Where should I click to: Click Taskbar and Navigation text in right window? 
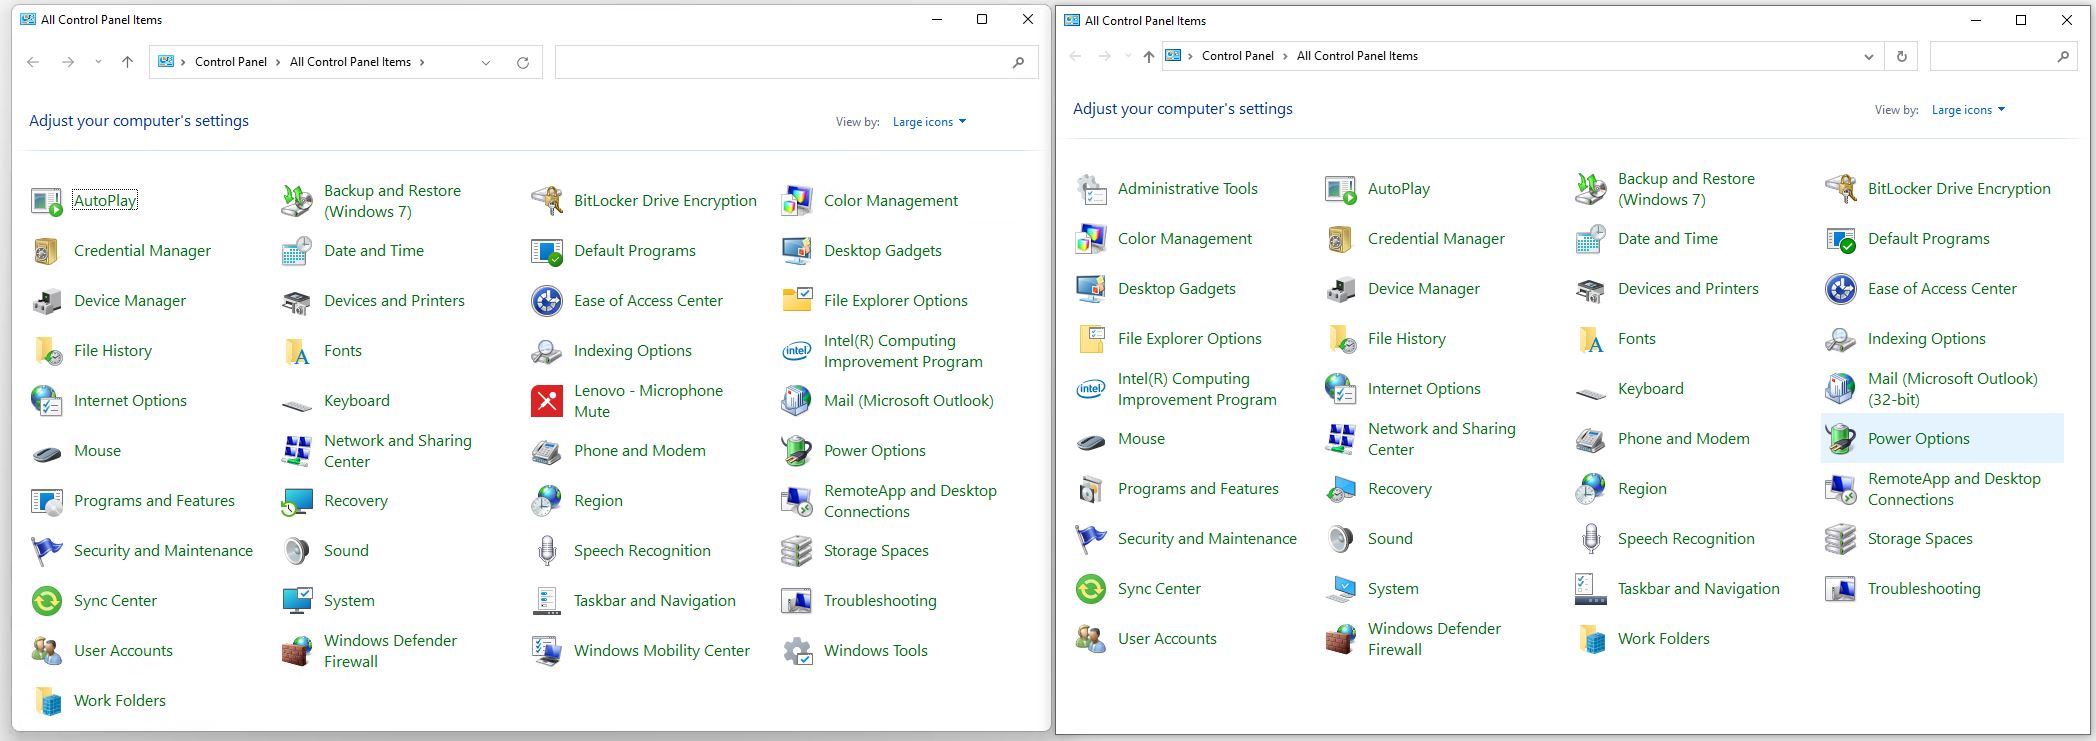click(1699, 589)
